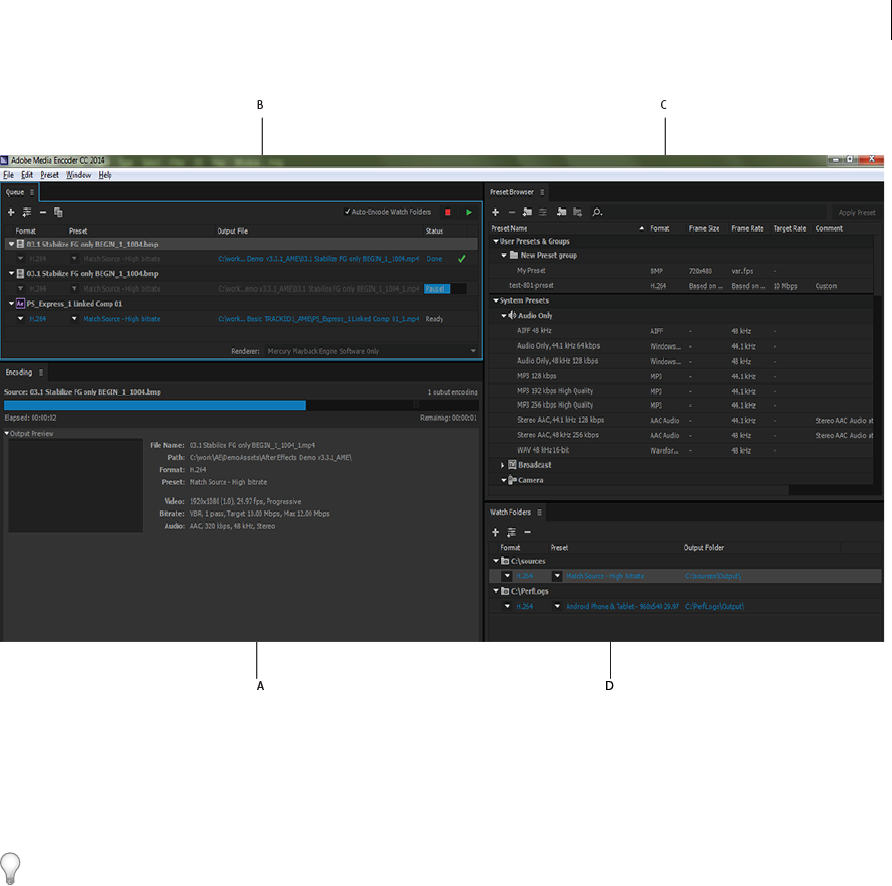The height and width of the screenshot is (886, 892).
Task: Create new preset in Preset Browser
Action: (x=495, y=212)
